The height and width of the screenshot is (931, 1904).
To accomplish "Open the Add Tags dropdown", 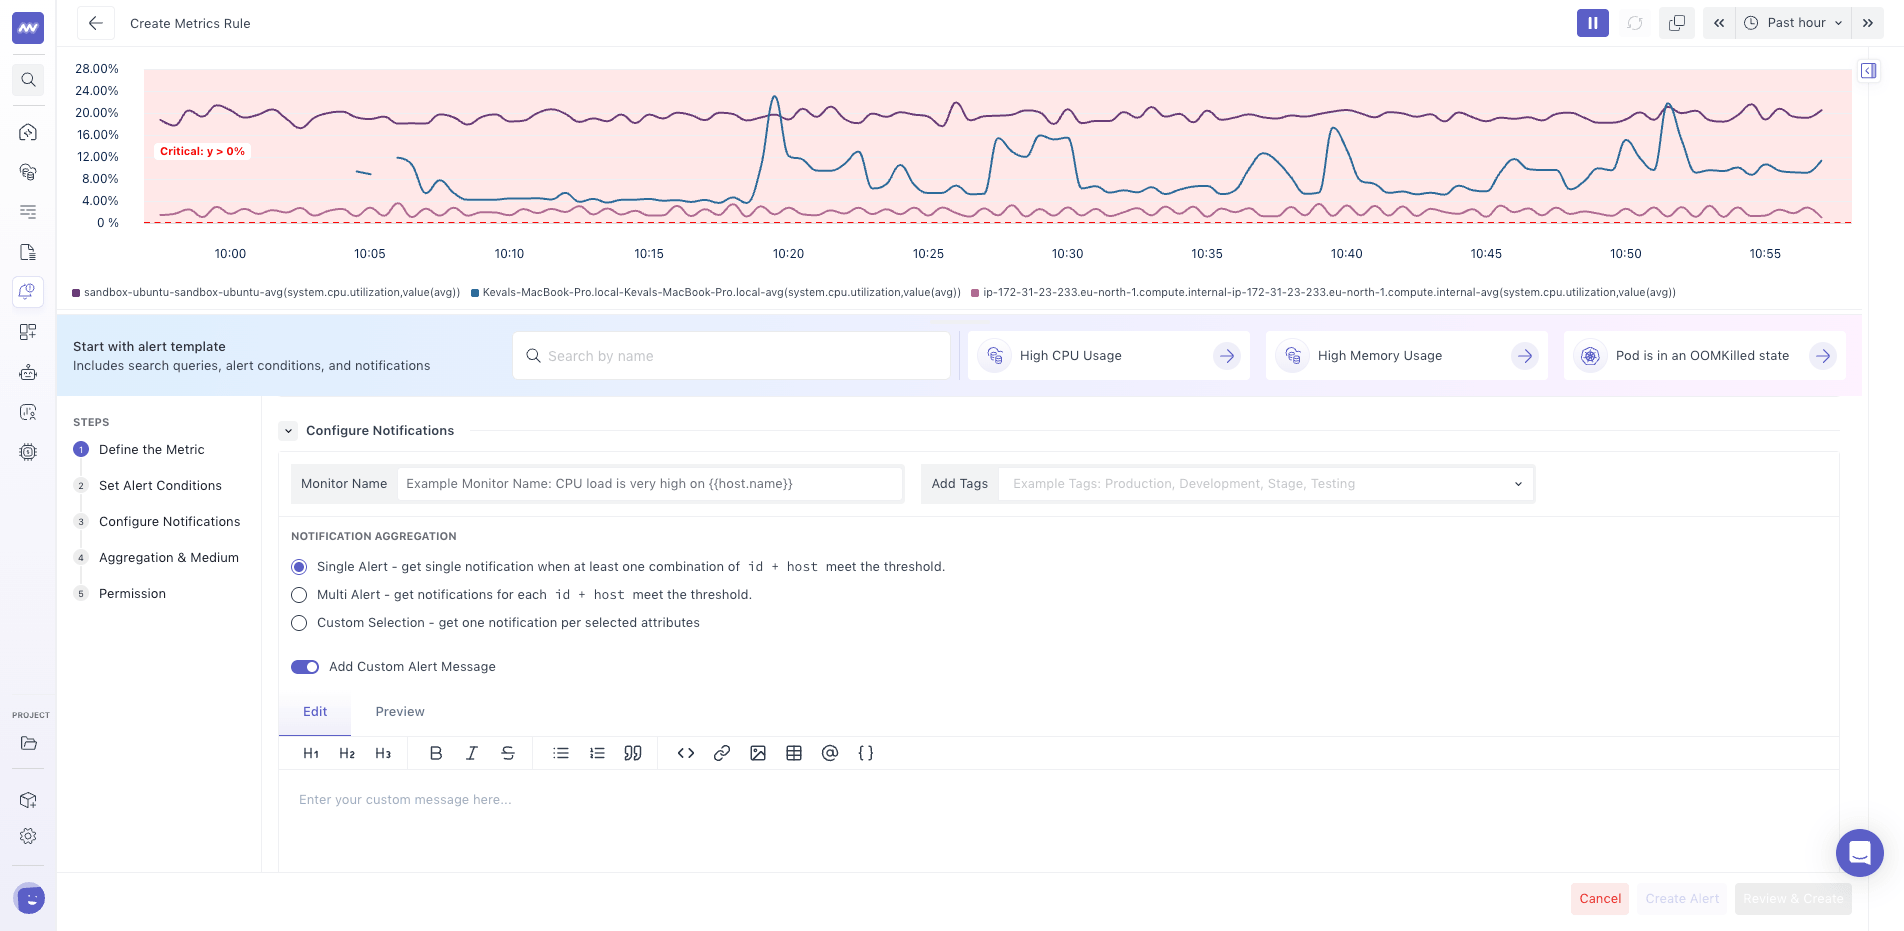I will (x=1266, y=484).
